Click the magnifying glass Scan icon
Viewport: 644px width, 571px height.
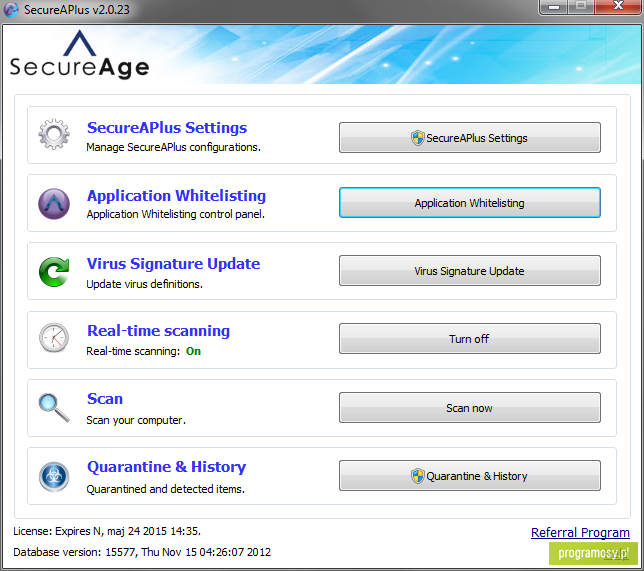coord(54,408)
